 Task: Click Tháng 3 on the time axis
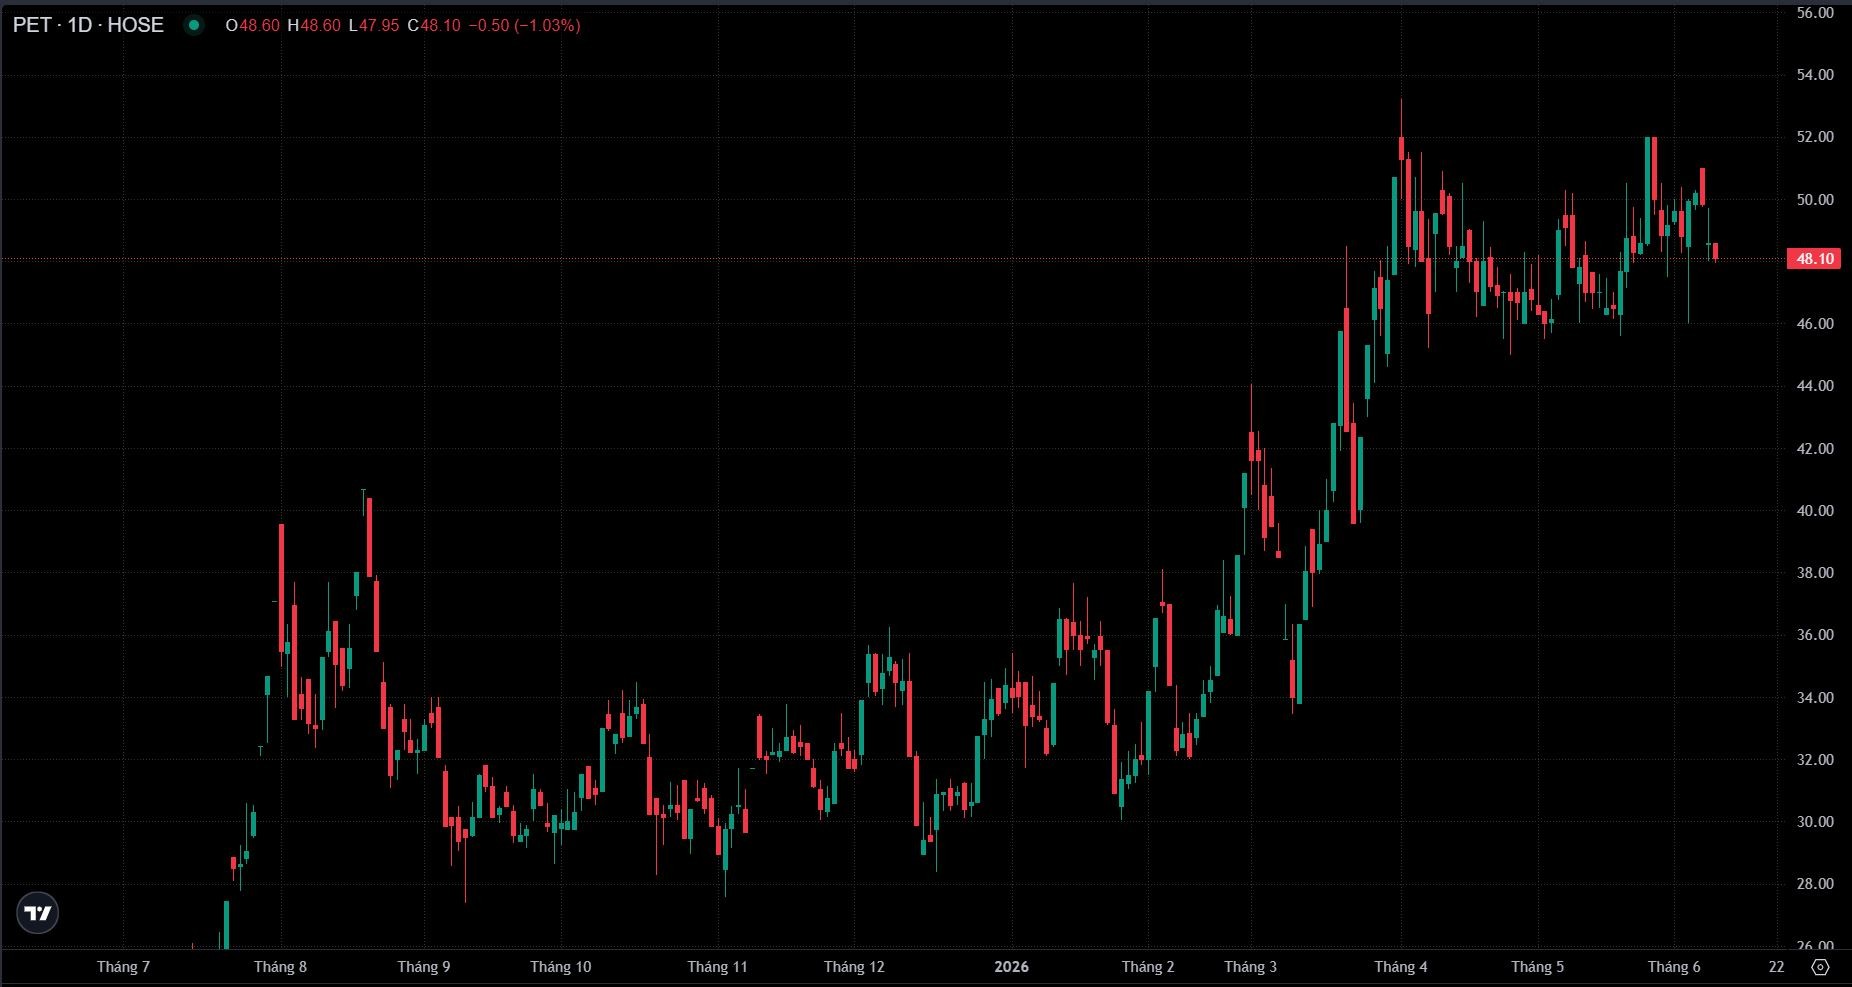pyautogui.click(x=1251, y=967)
